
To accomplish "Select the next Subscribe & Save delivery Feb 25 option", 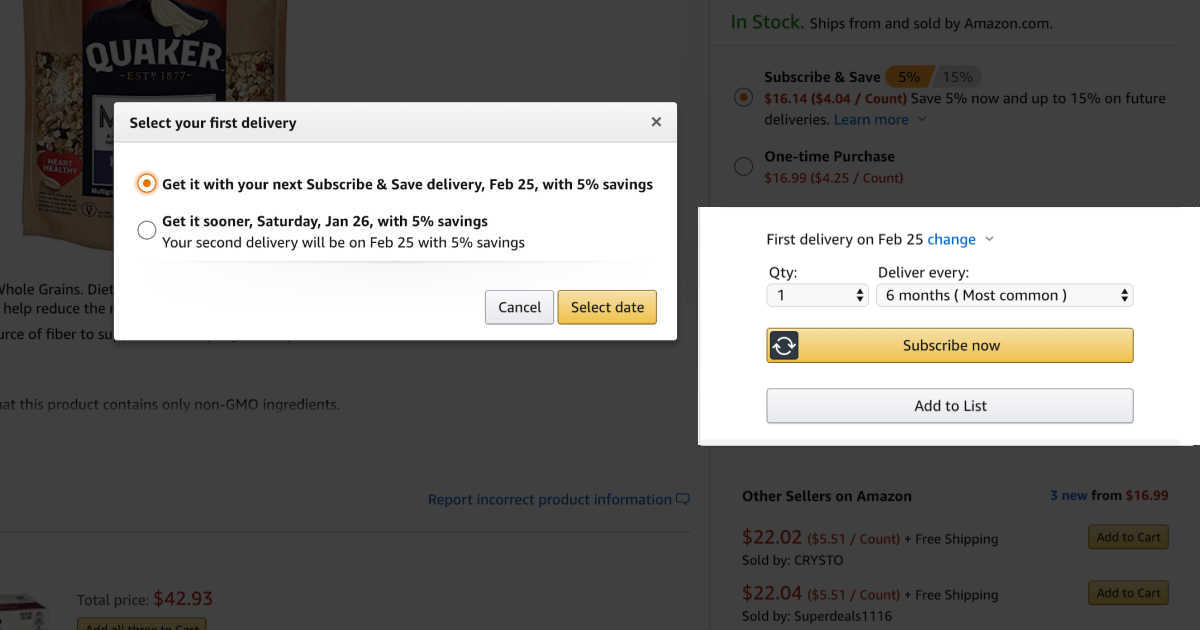I will (147, 184).
